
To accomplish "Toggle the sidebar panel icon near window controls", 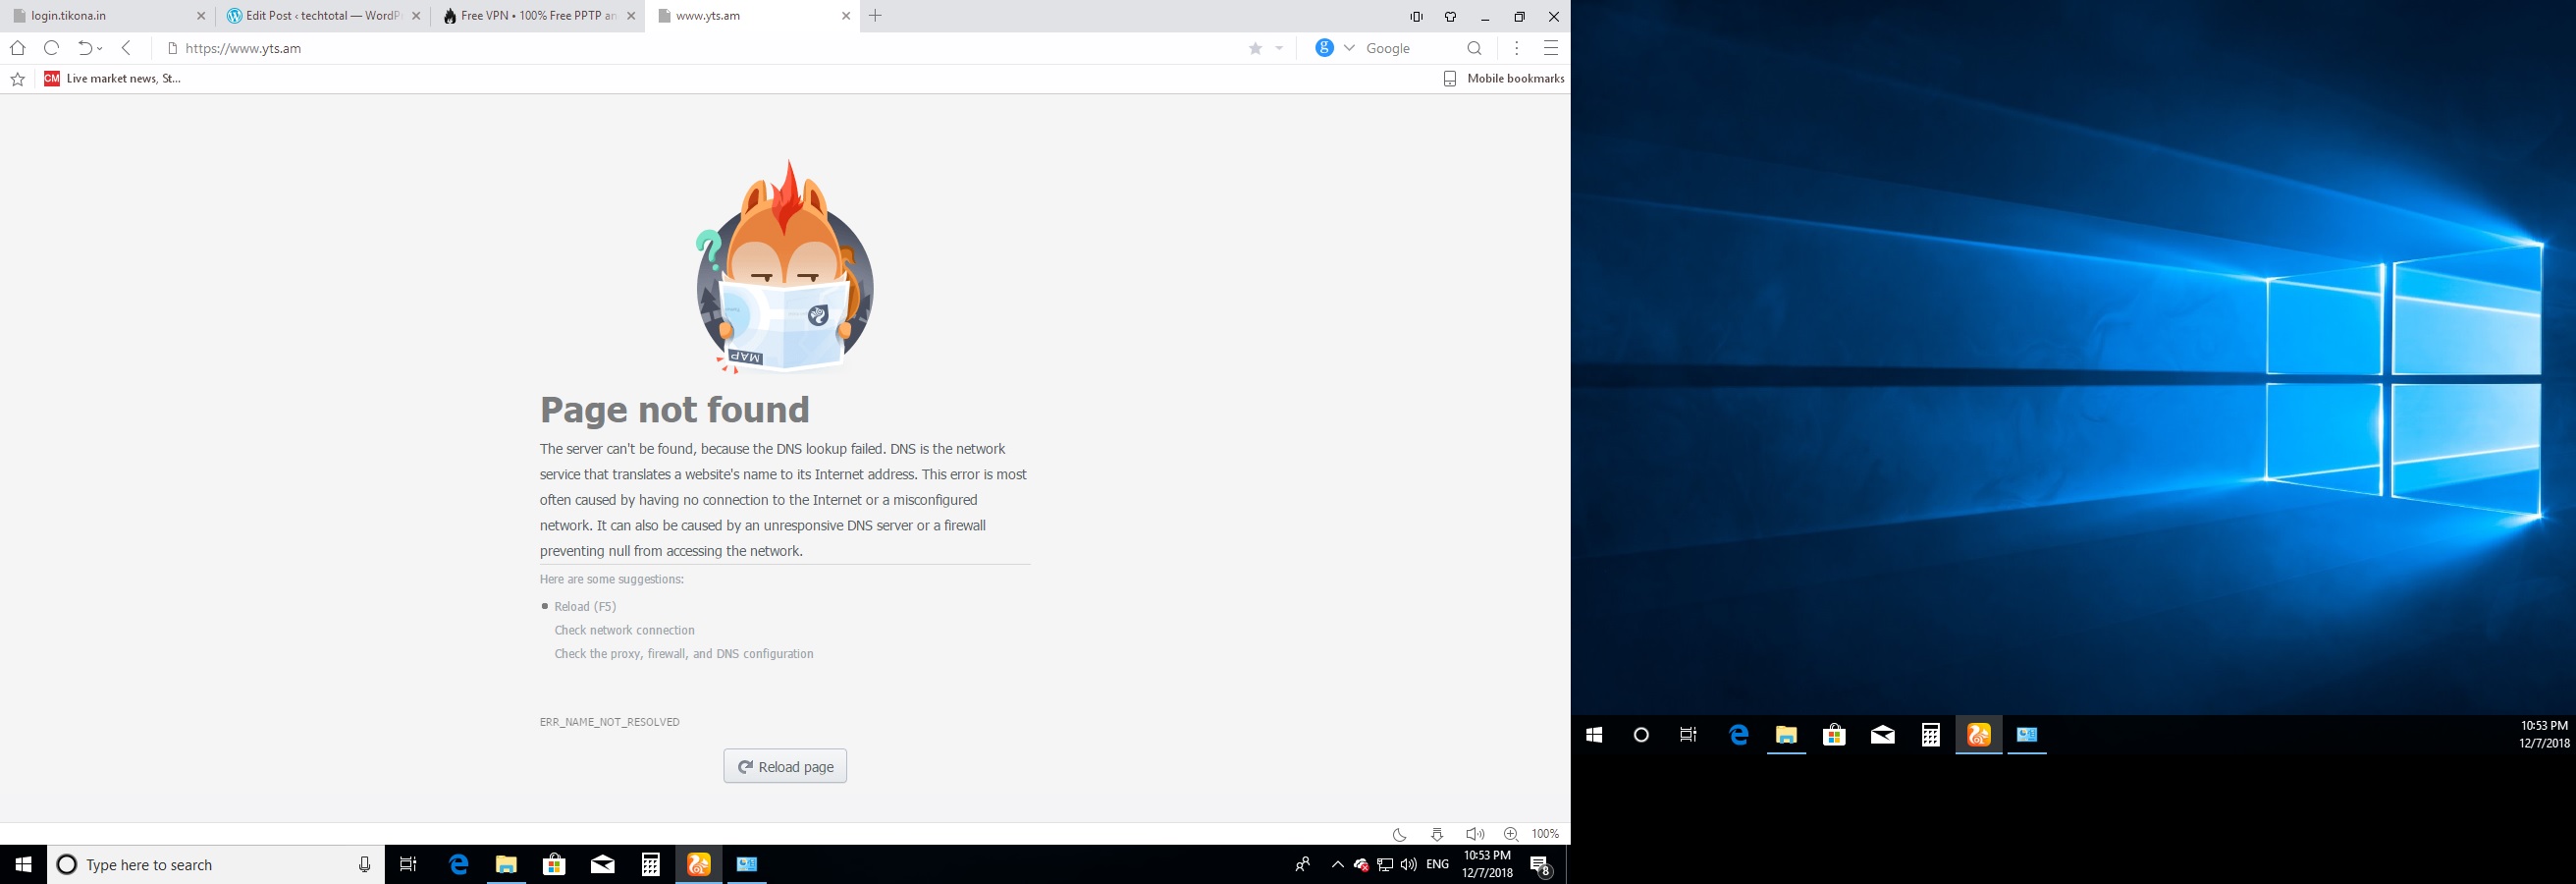I will (x=1416, y=17).
